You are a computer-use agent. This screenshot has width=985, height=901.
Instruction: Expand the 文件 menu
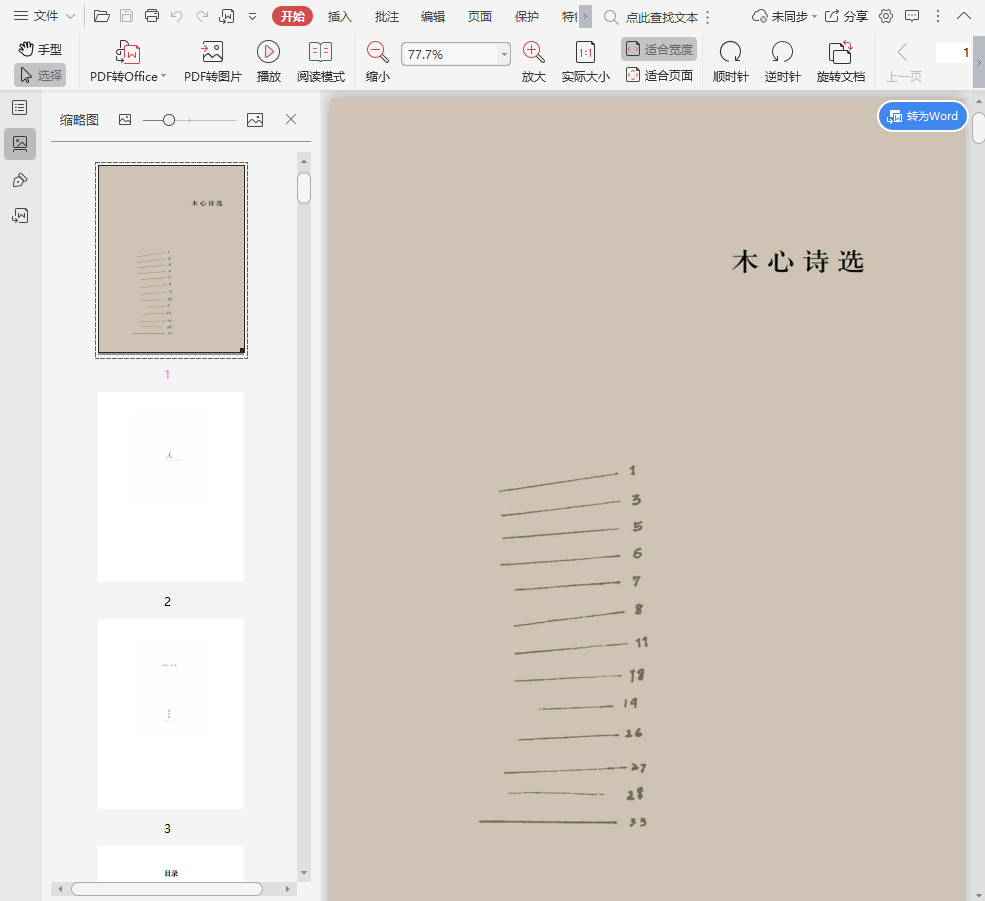coord(45,16)
